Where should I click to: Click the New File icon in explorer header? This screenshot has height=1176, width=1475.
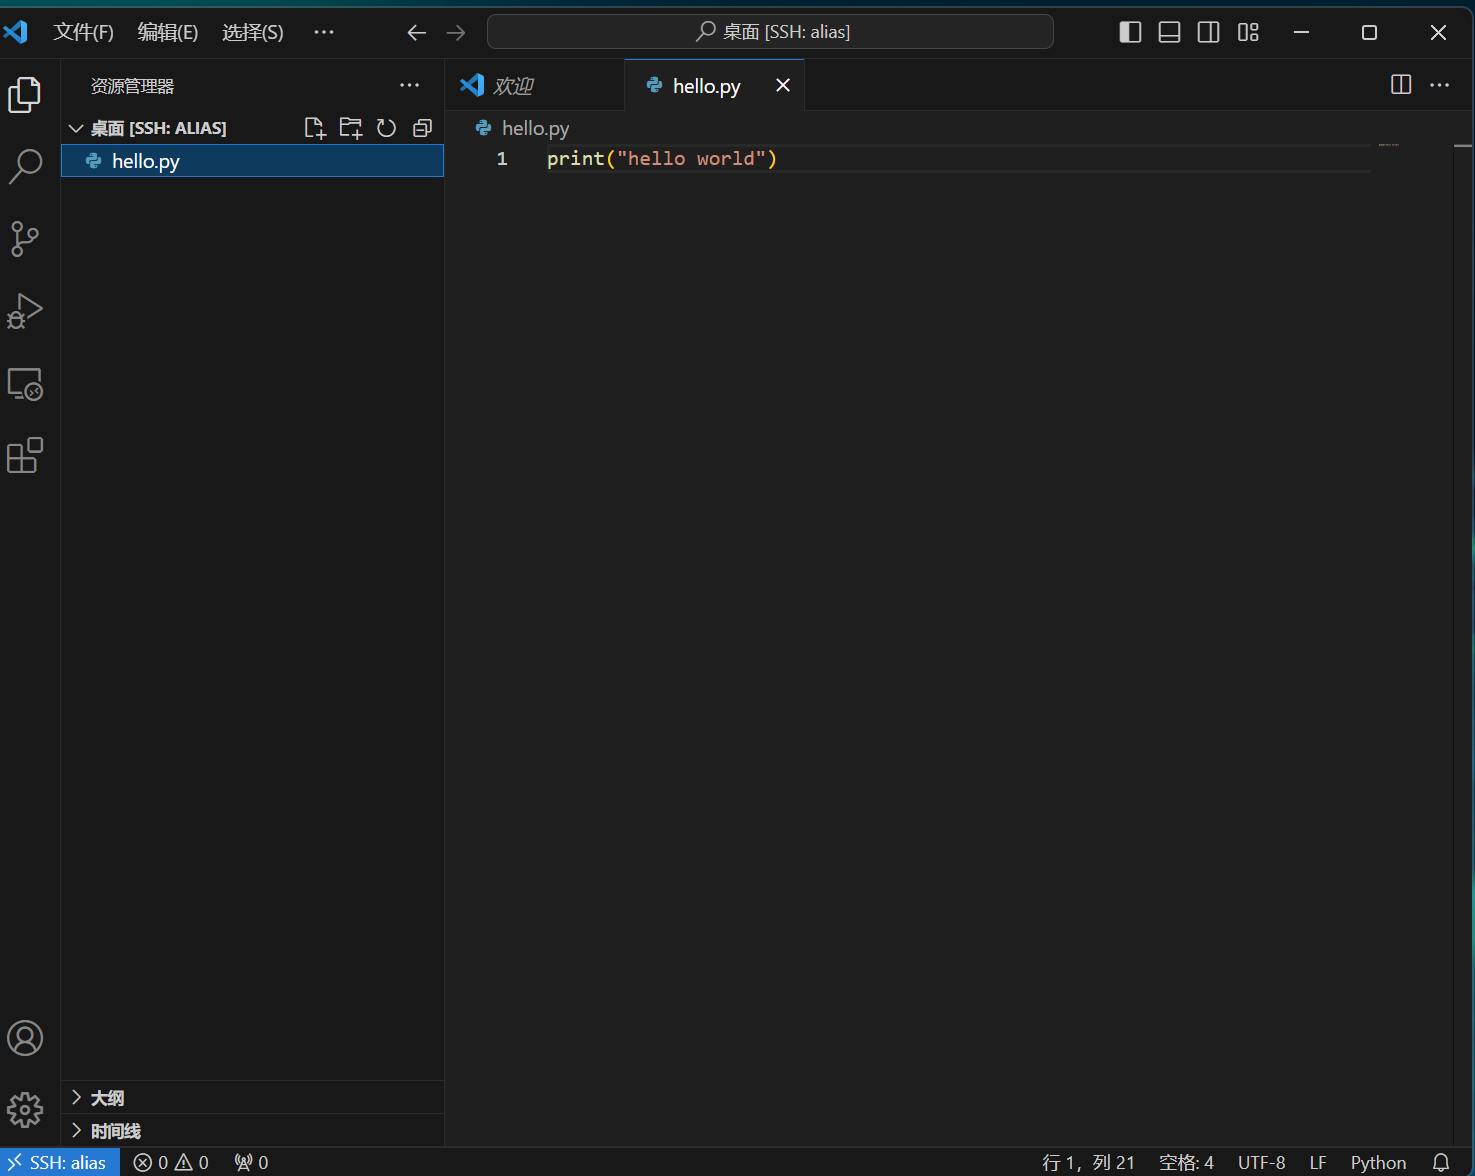tap(315, 128)
